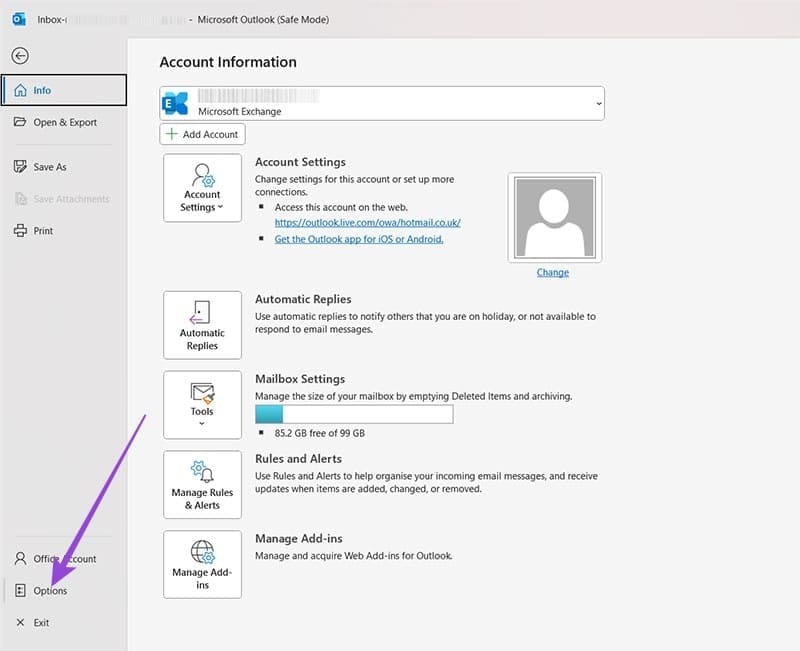Open the account selector combo box
The image size is (800, 651).
(x=598, y=103)
